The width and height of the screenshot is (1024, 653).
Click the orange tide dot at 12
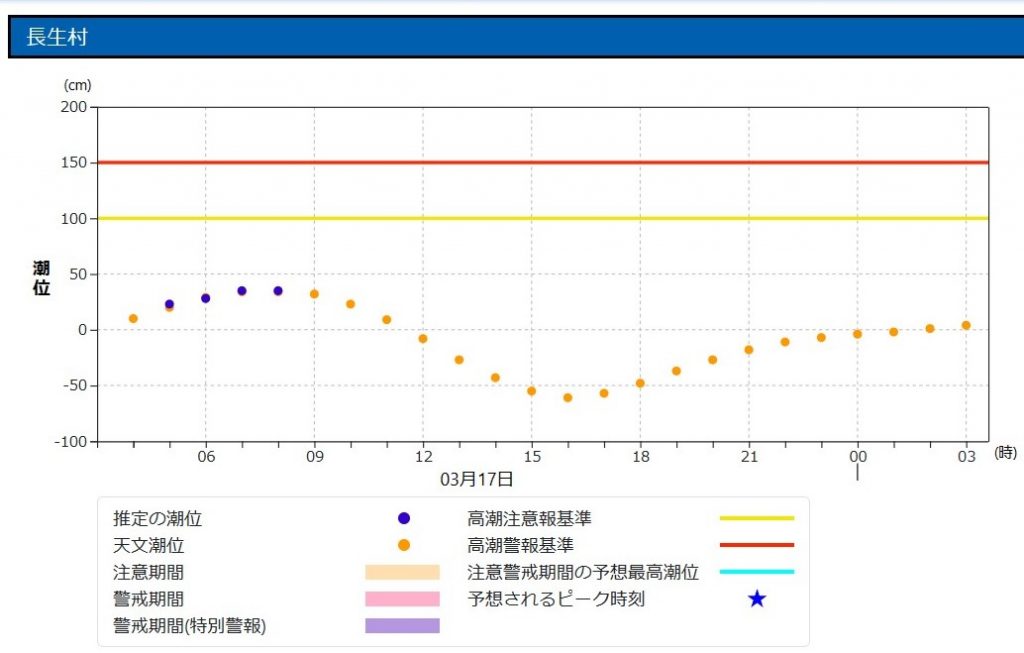423,339
